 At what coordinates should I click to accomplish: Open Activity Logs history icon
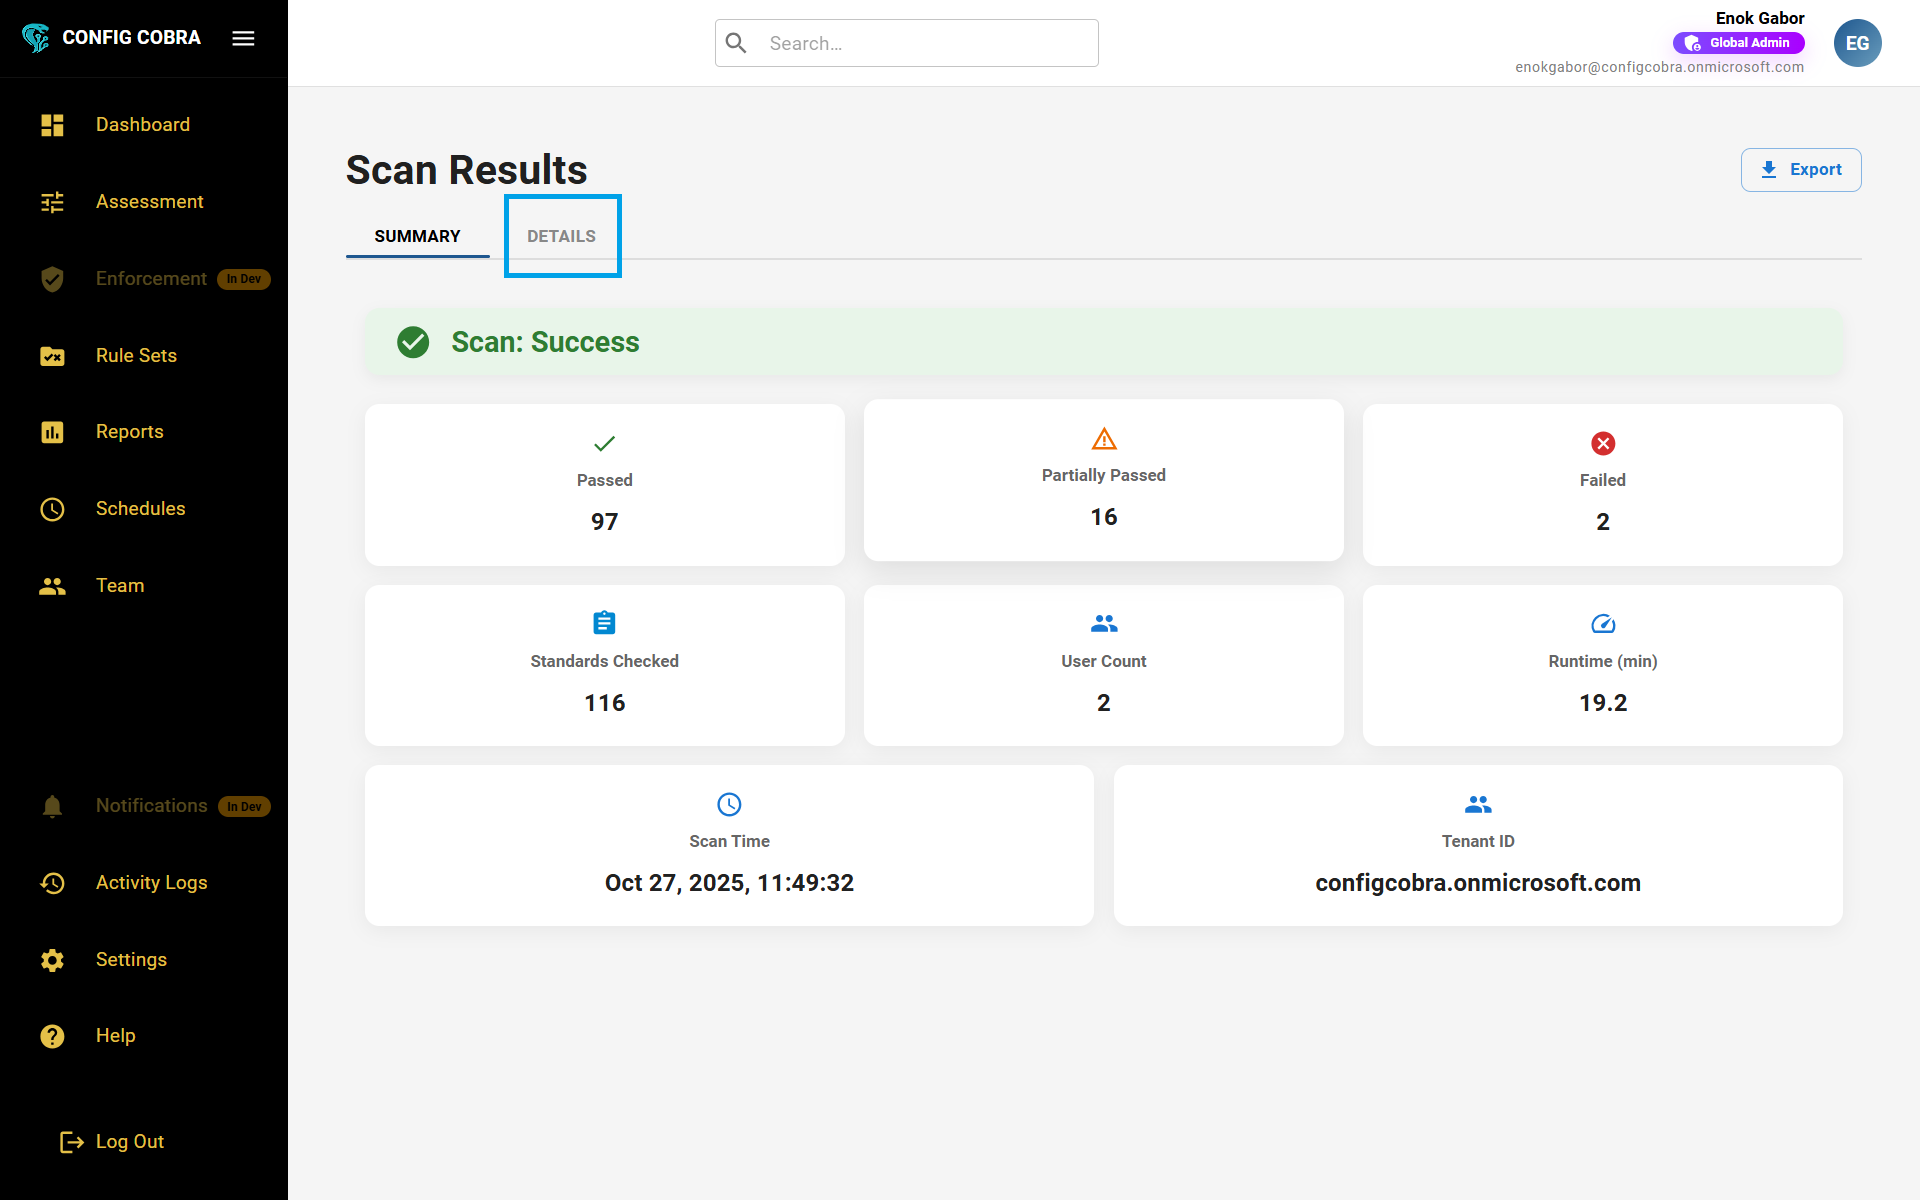[52, 883]
